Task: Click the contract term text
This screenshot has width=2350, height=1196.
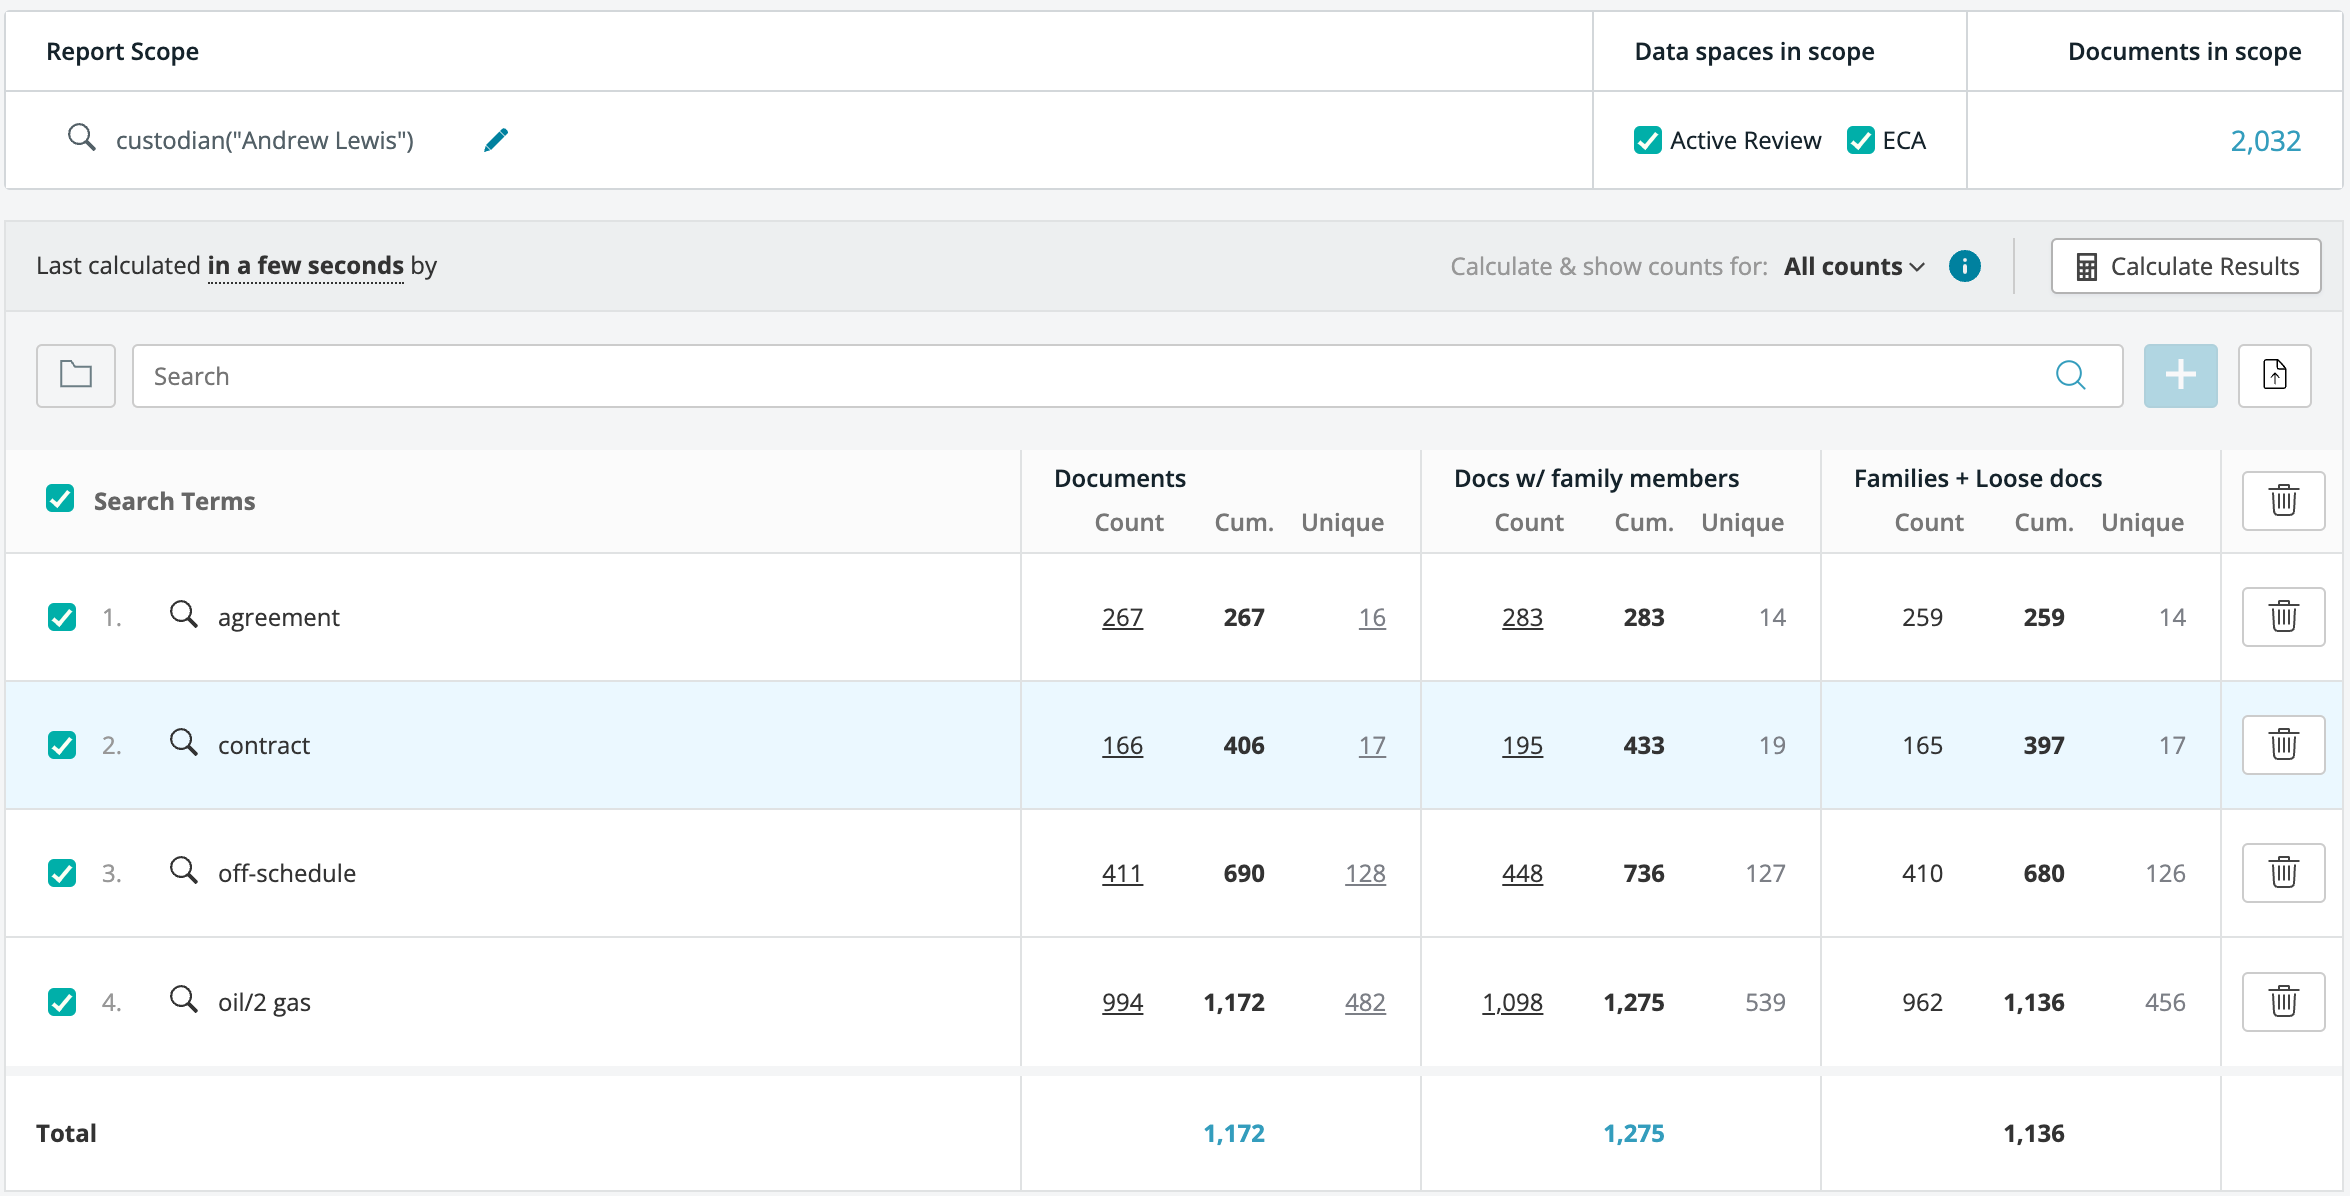Action: 264,746
